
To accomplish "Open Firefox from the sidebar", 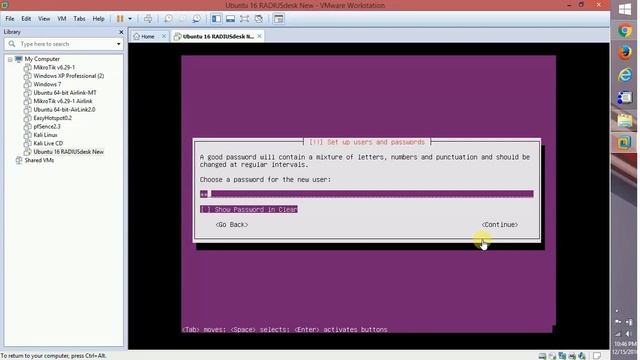I will point(624,53).
